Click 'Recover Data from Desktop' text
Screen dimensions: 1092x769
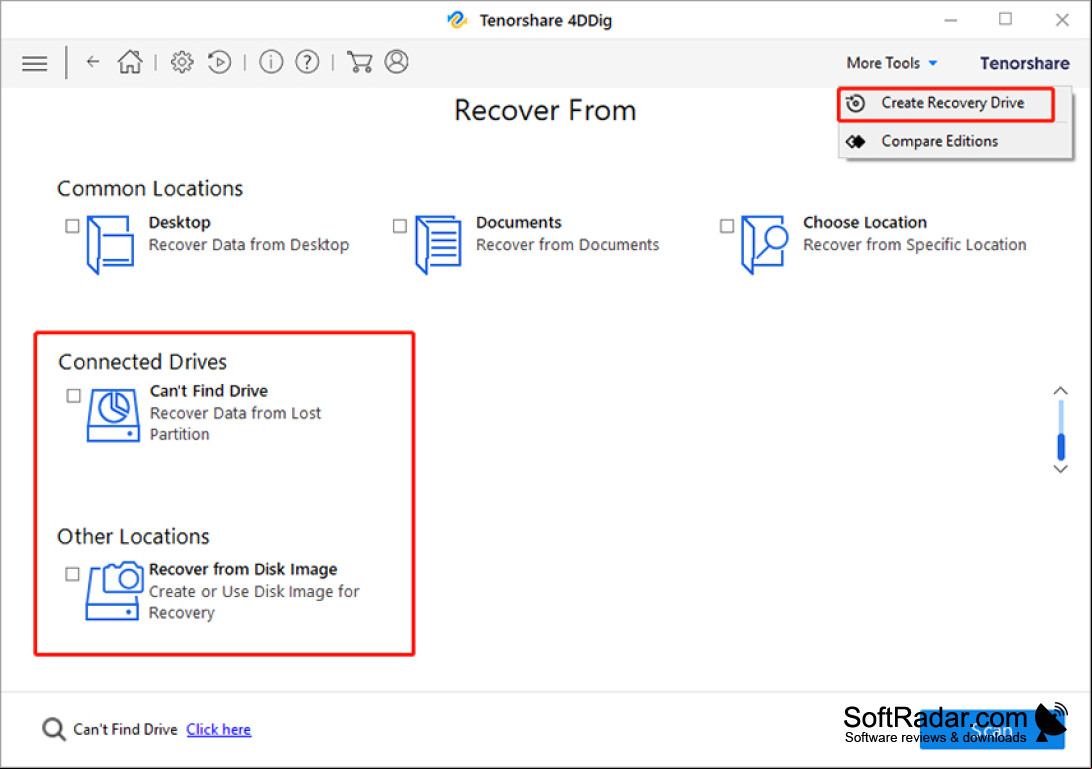point(249,245)
